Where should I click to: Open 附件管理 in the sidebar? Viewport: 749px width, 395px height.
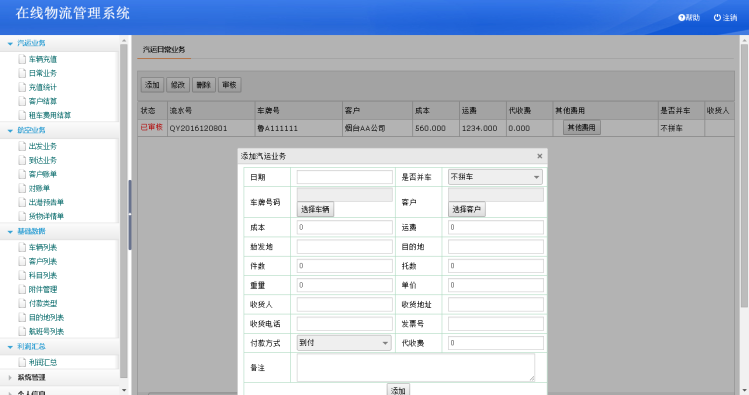click(43, 289)
